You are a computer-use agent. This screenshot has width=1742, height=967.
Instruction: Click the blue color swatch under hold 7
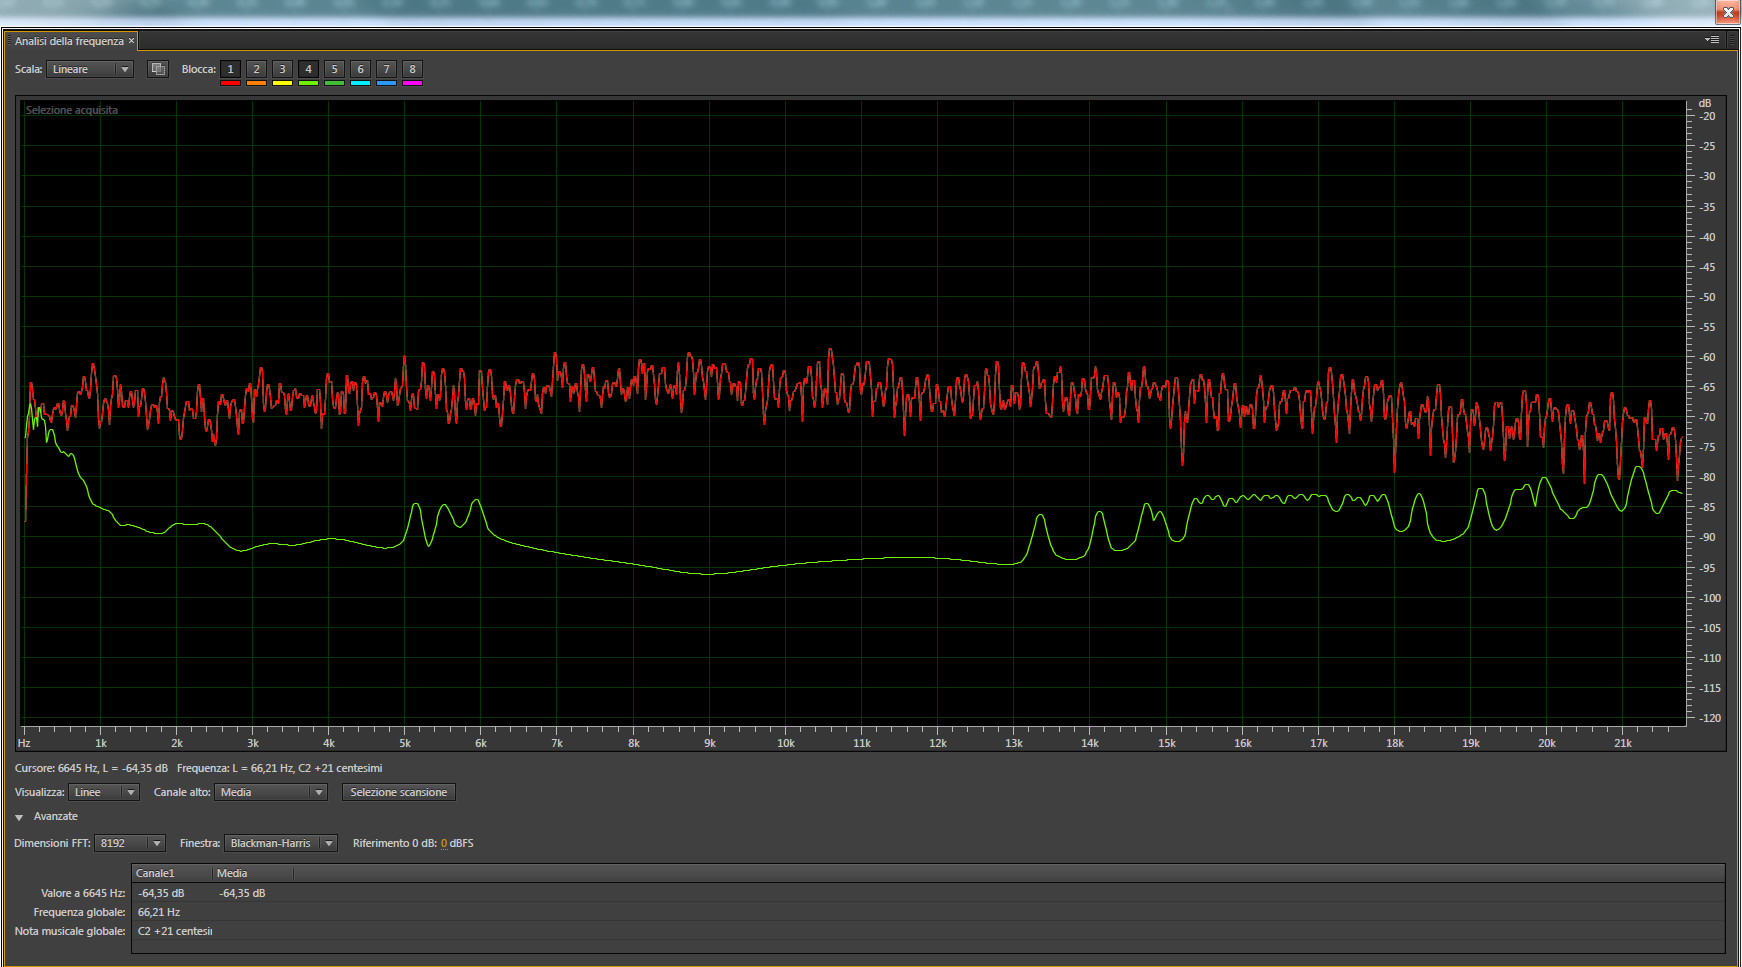coord(386,83)
